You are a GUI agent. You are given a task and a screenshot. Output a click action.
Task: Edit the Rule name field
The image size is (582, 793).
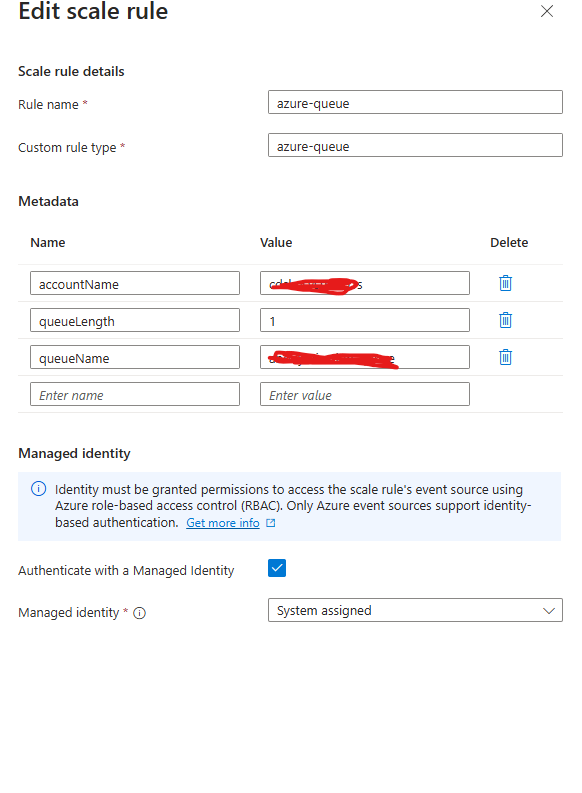[415, 102]
